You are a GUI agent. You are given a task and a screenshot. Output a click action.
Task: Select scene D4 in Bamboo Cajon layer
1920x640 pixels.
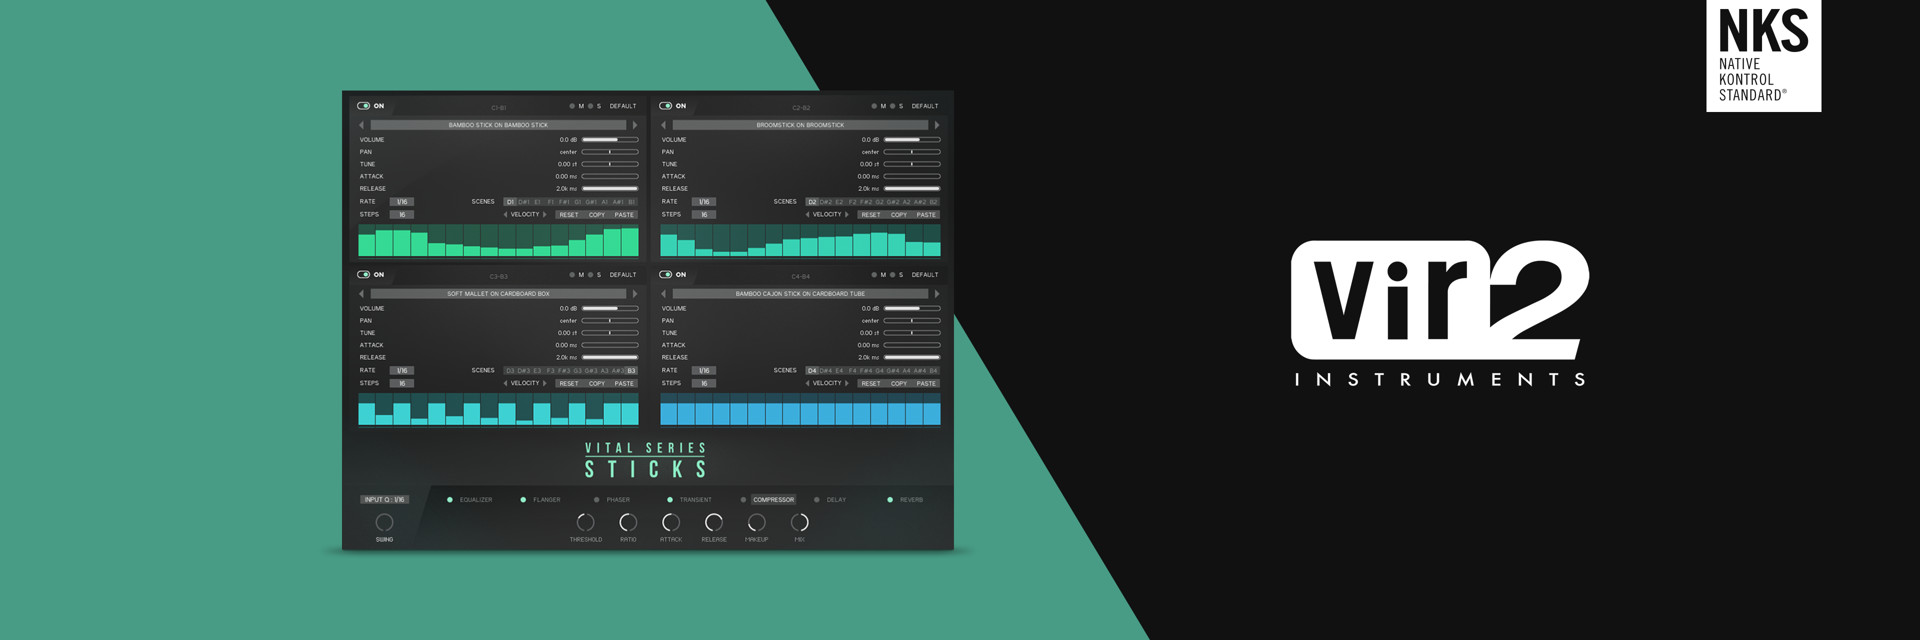click(812, 371)
